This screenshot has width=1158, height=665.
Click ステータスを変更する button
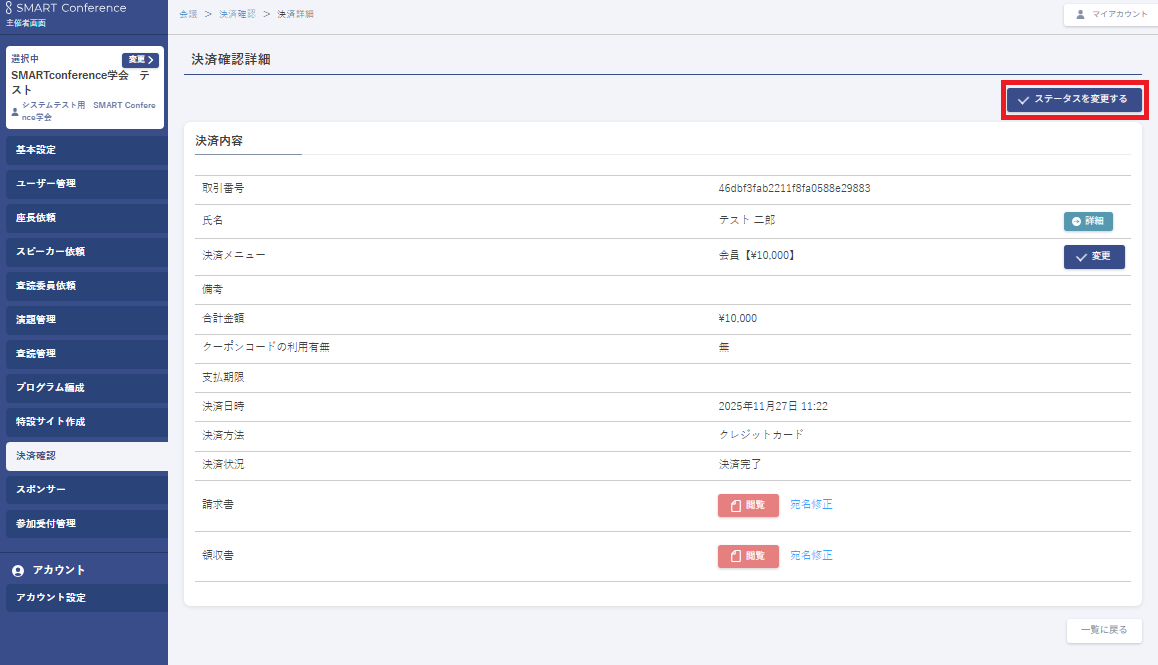tap(1073, 99)
